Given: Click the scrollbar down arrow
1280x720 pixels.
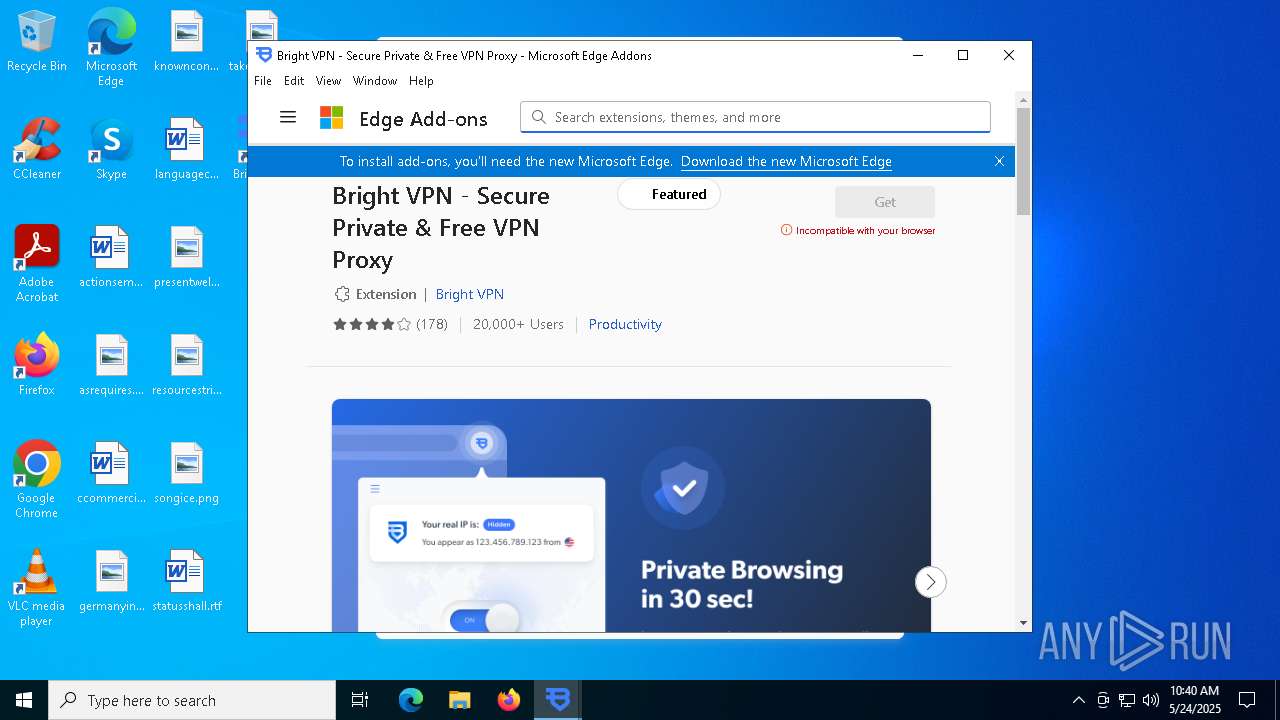Looking at the screenshot, I should [1023, 623].
